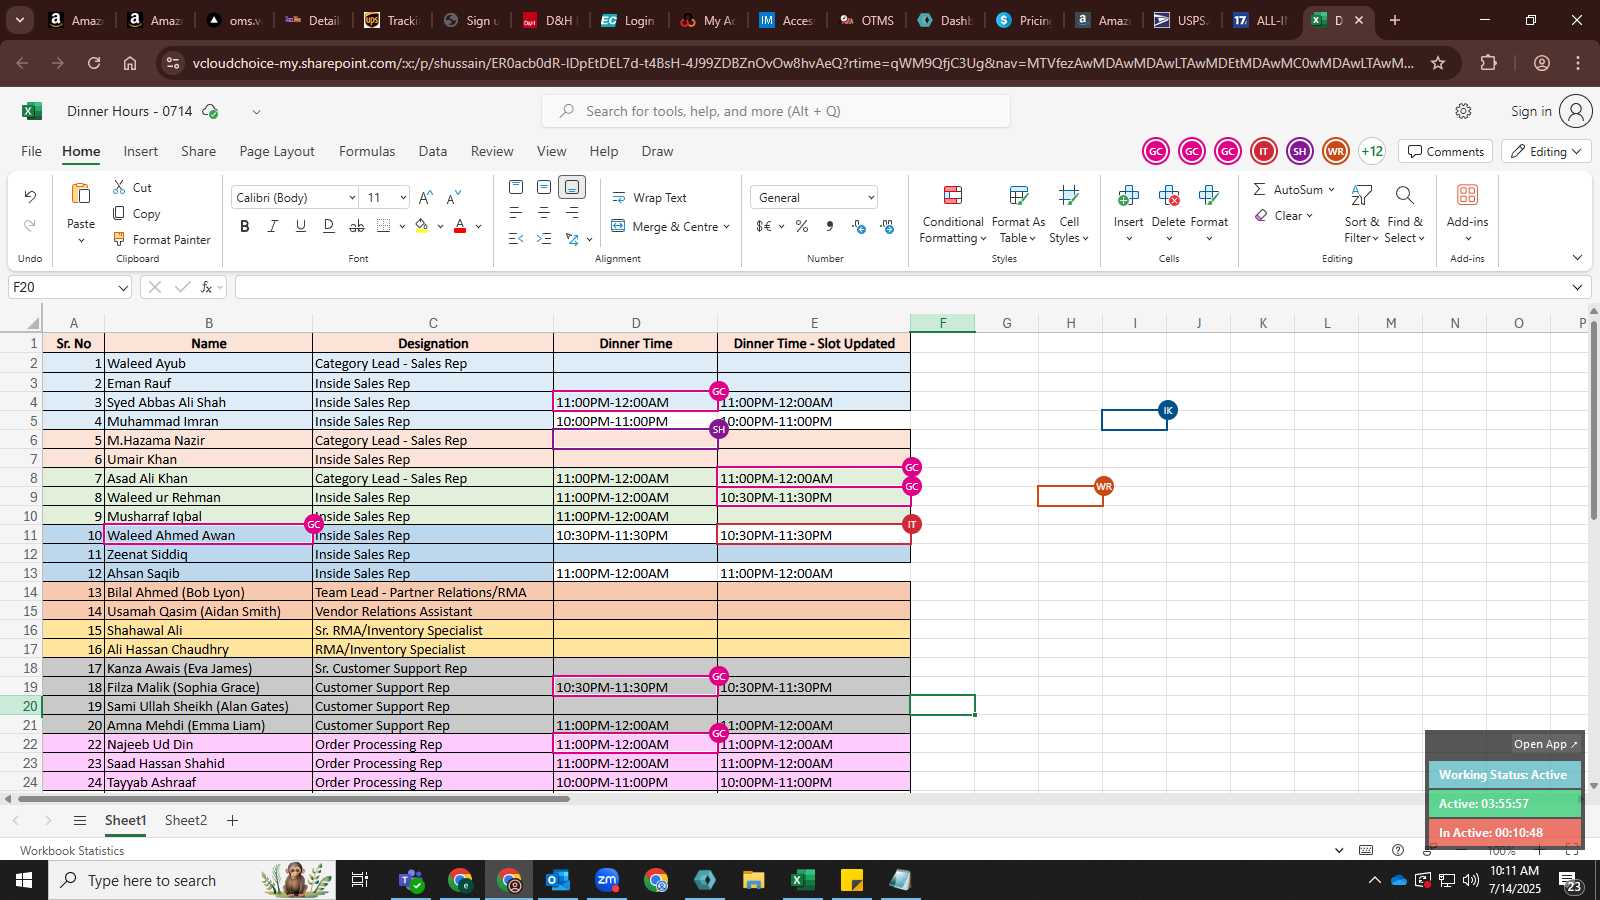Activate Format Painter
Image resolution: width=1600 pixels, height=900 pixels.
point(161,239)
